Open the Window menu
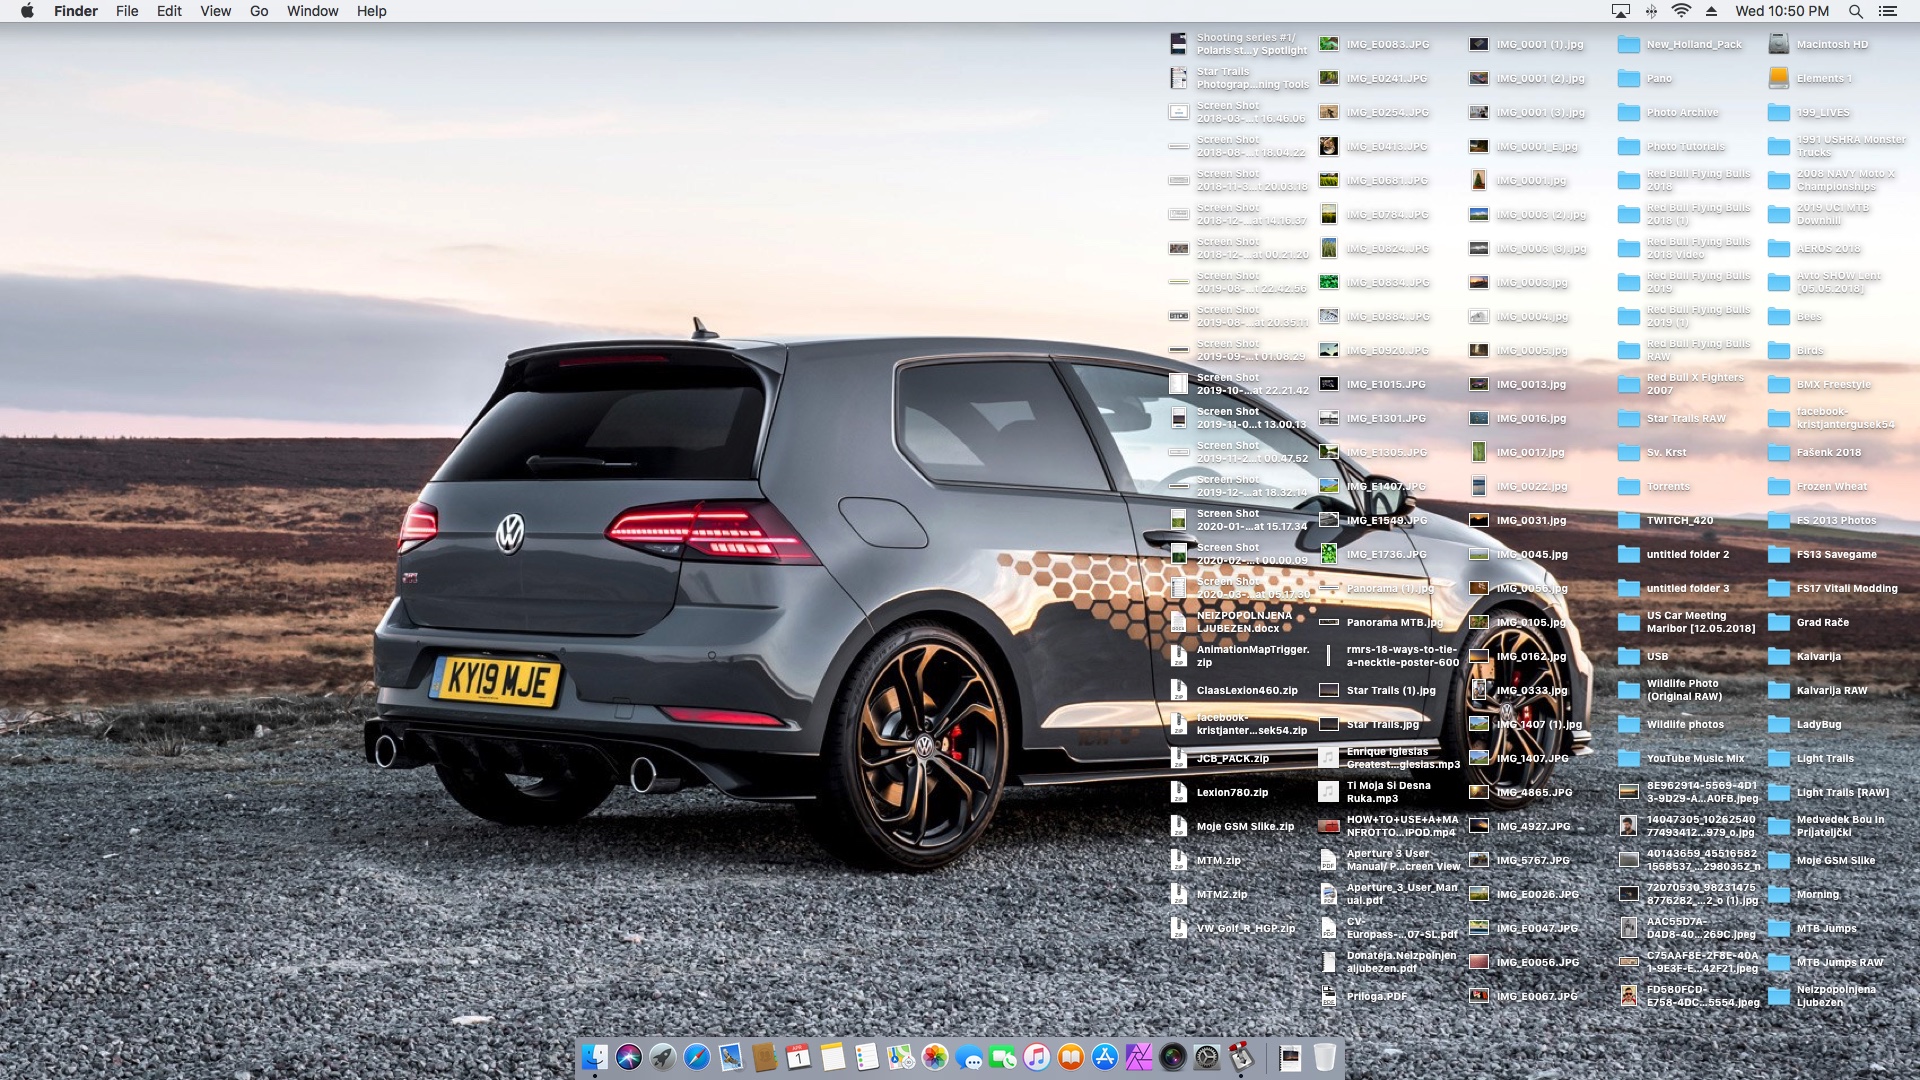 (x=313, y=11)
